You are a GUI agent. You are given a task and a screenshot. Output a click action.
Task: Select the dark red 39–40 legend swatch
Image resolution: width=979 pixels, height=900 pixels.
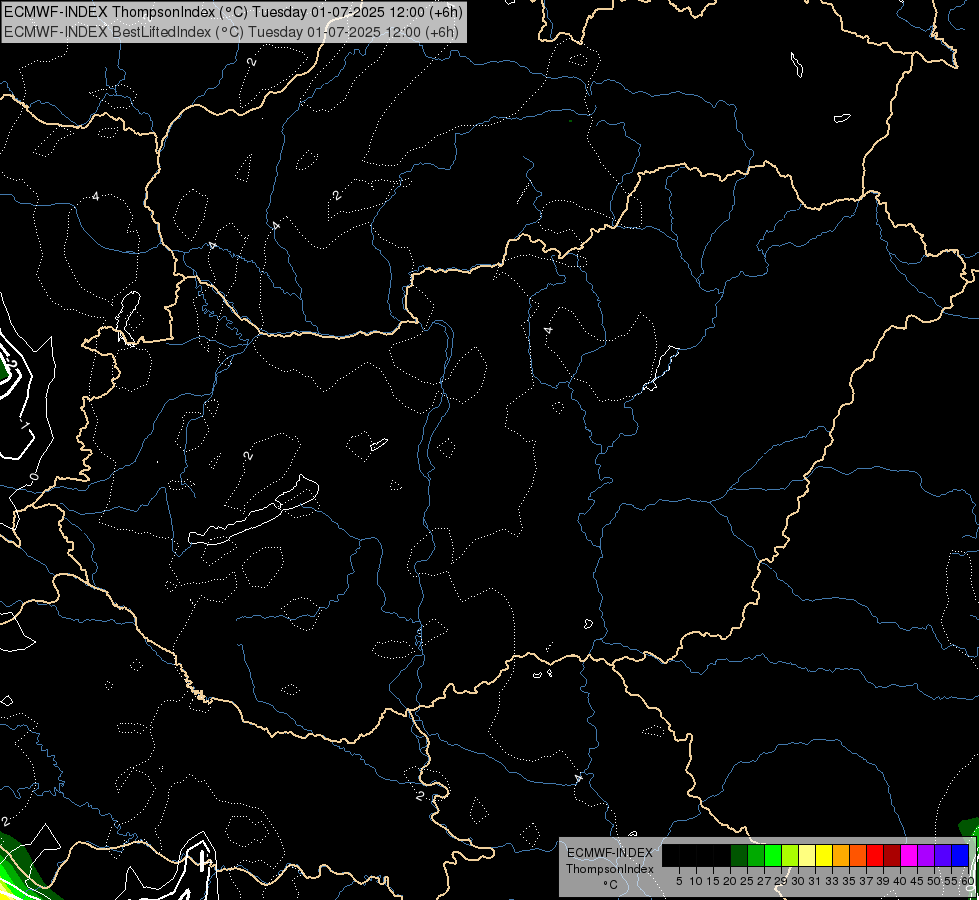[x=892, y=856]
